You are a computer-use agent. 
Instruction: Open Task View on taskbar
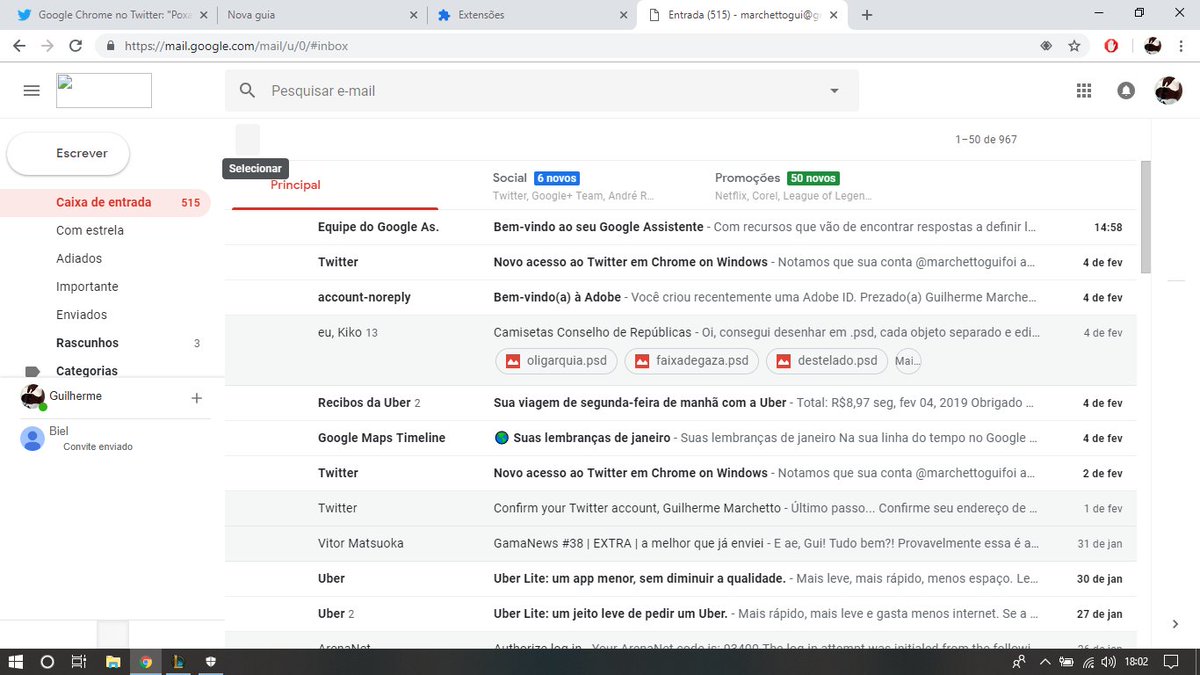(x=78, y=662)
